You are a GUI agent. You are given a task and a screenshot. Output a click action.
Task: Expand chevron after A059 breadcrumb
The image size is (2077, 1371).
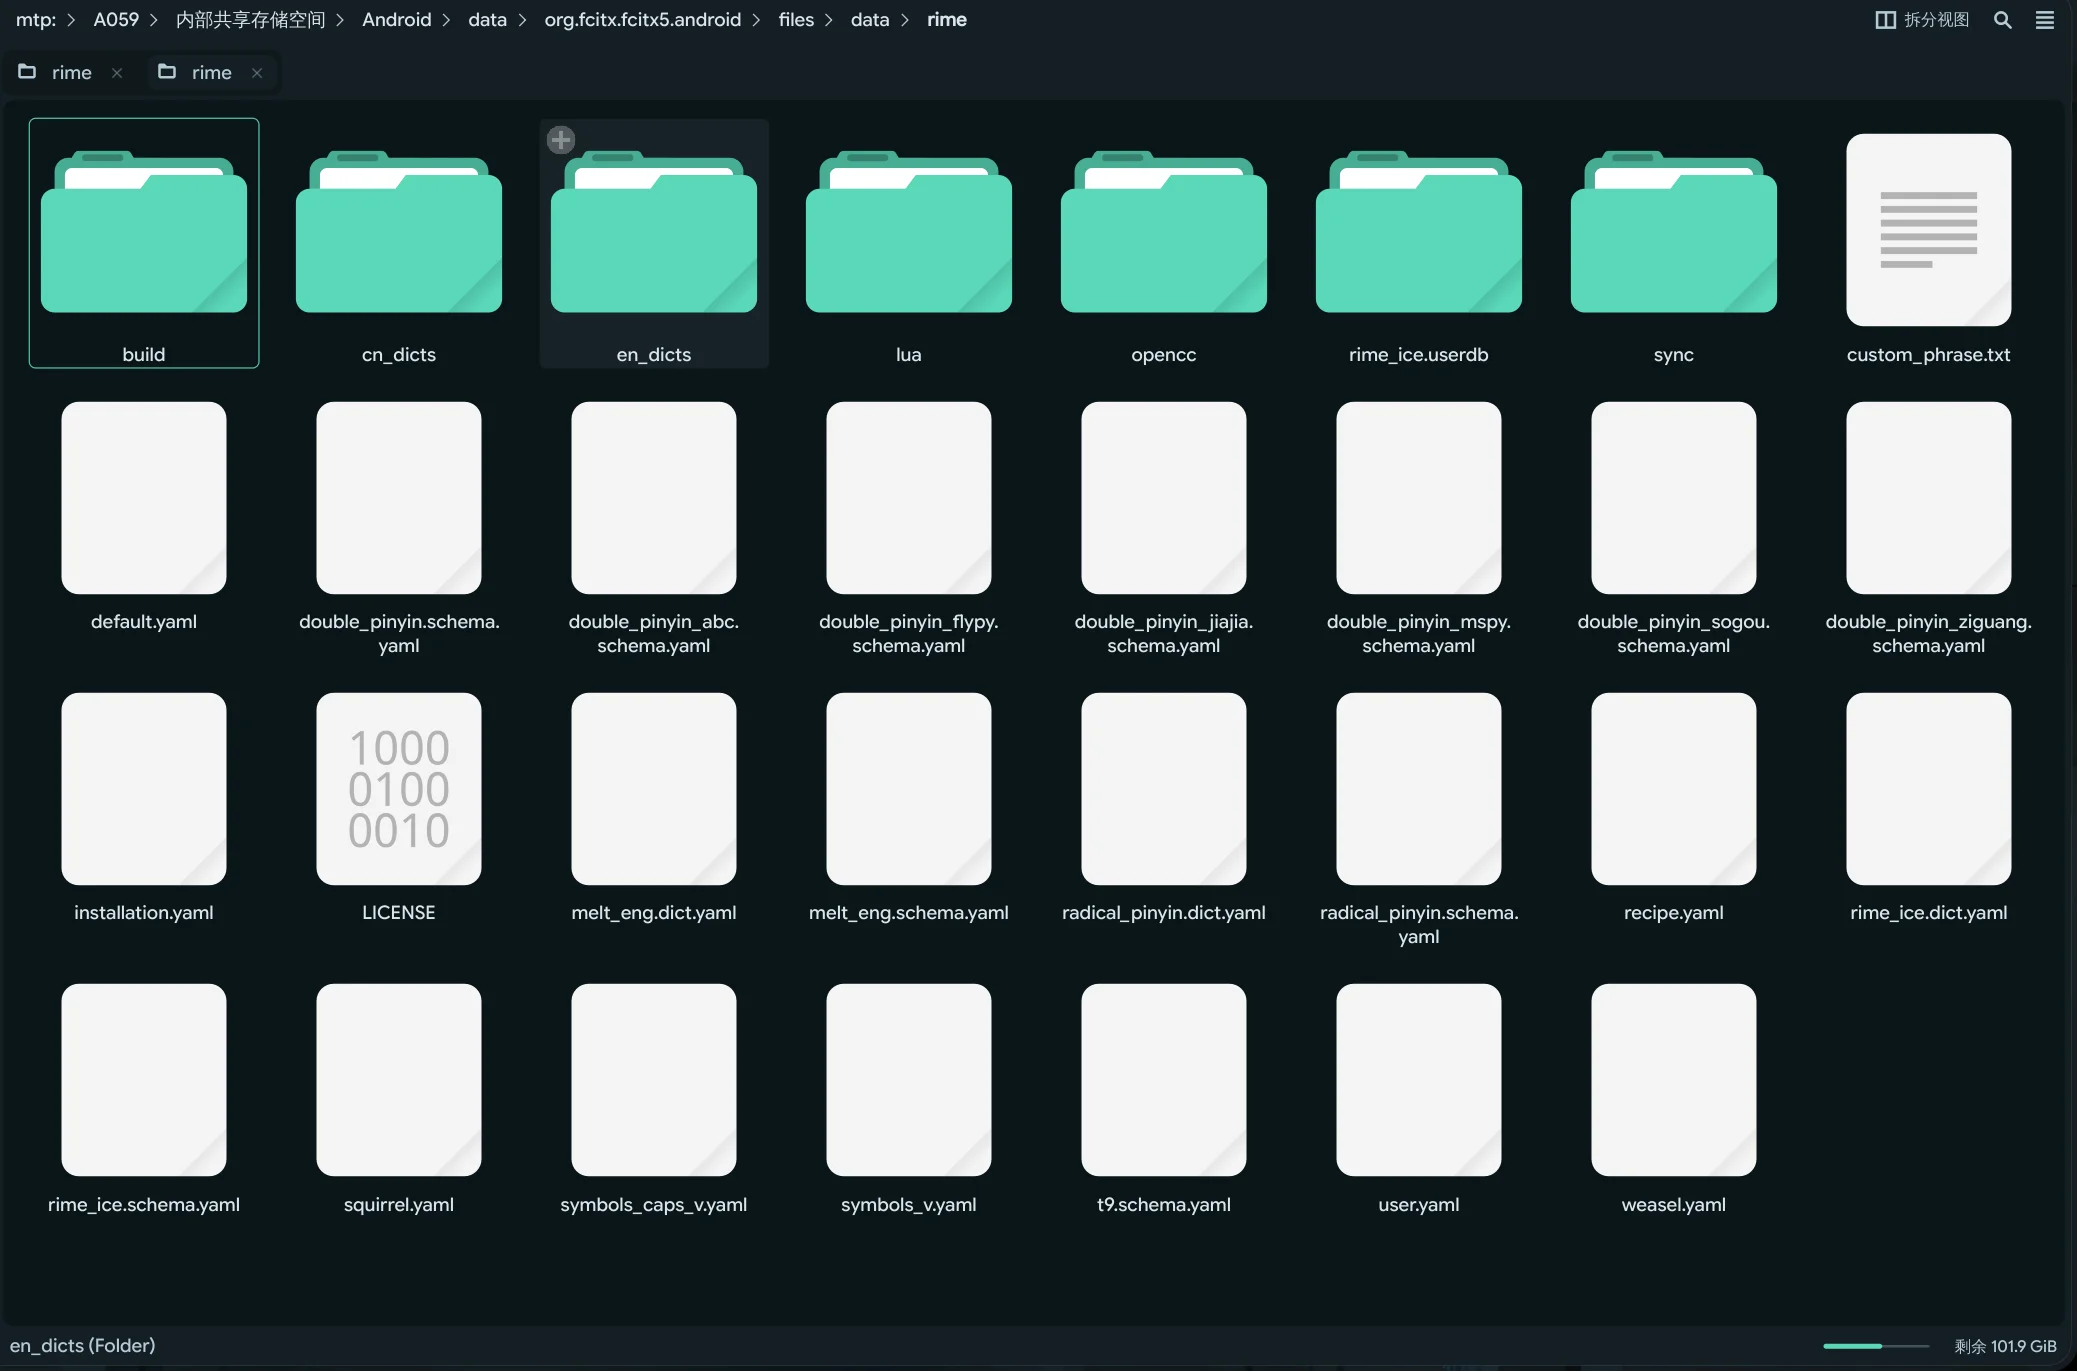click(154, 20)
